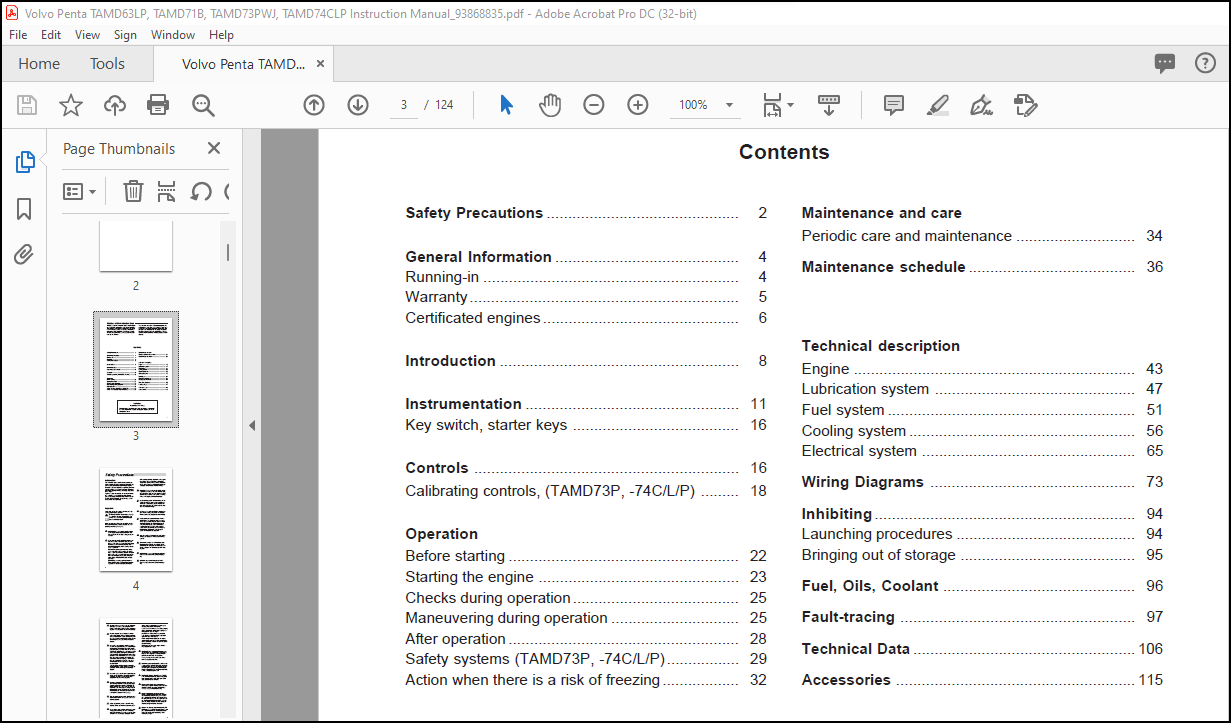Click the upload to cloud icon
Screen dimensions: 1231x723
(x=115, y=105)
